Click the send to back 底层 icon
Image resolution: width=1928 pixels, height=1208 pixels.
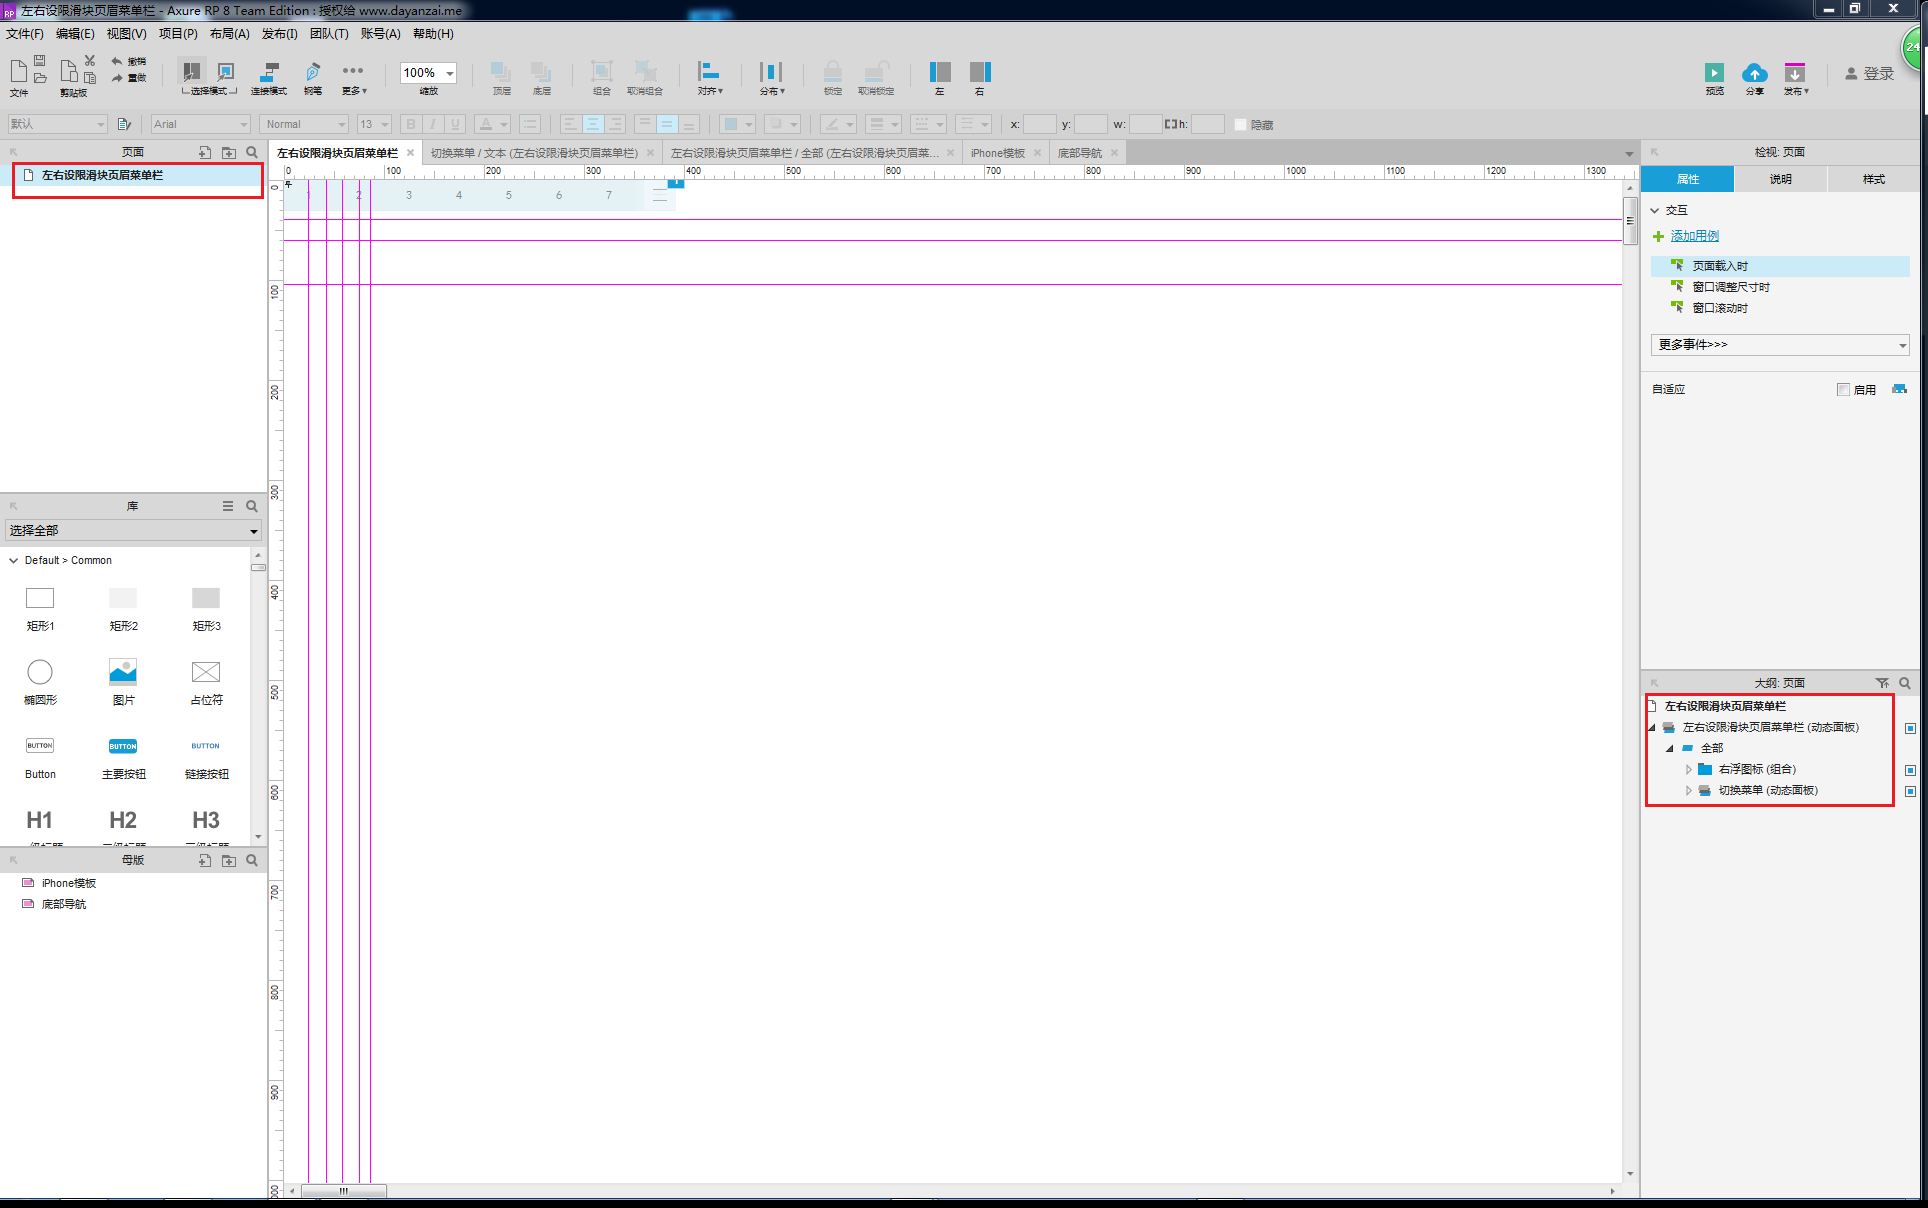pyautogui.click(x=541, y=72)
